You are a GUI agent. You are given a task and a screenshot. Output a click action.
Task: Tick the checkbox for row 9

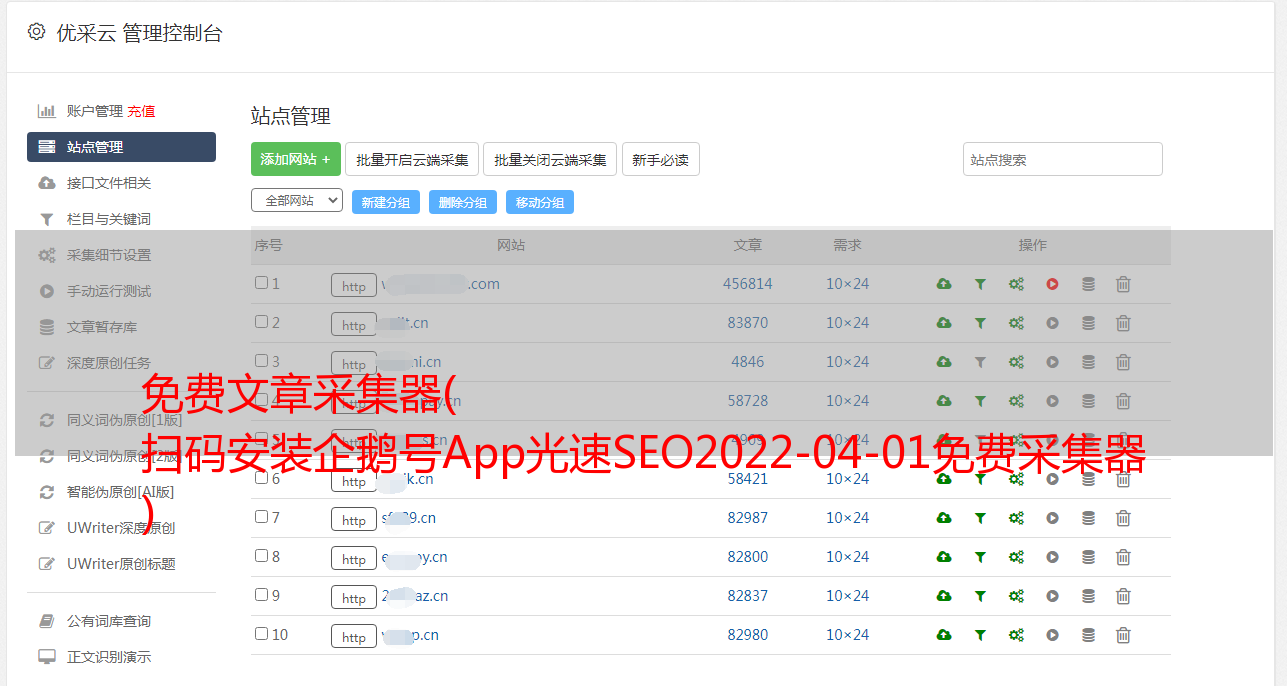[x=261, y=595]
